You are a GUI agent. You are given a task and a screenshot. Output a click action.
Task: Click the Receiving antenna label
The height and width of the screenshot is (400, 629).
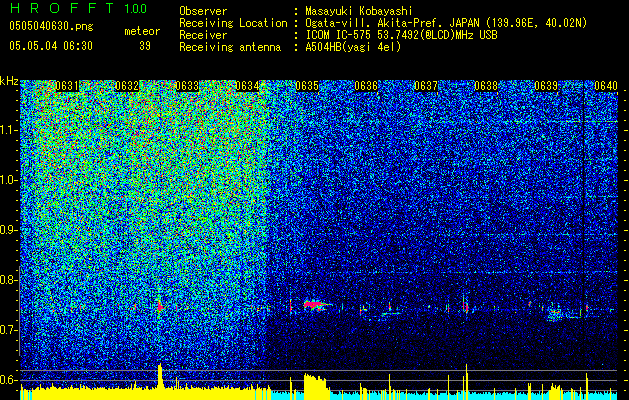click(x=230, y=47)
